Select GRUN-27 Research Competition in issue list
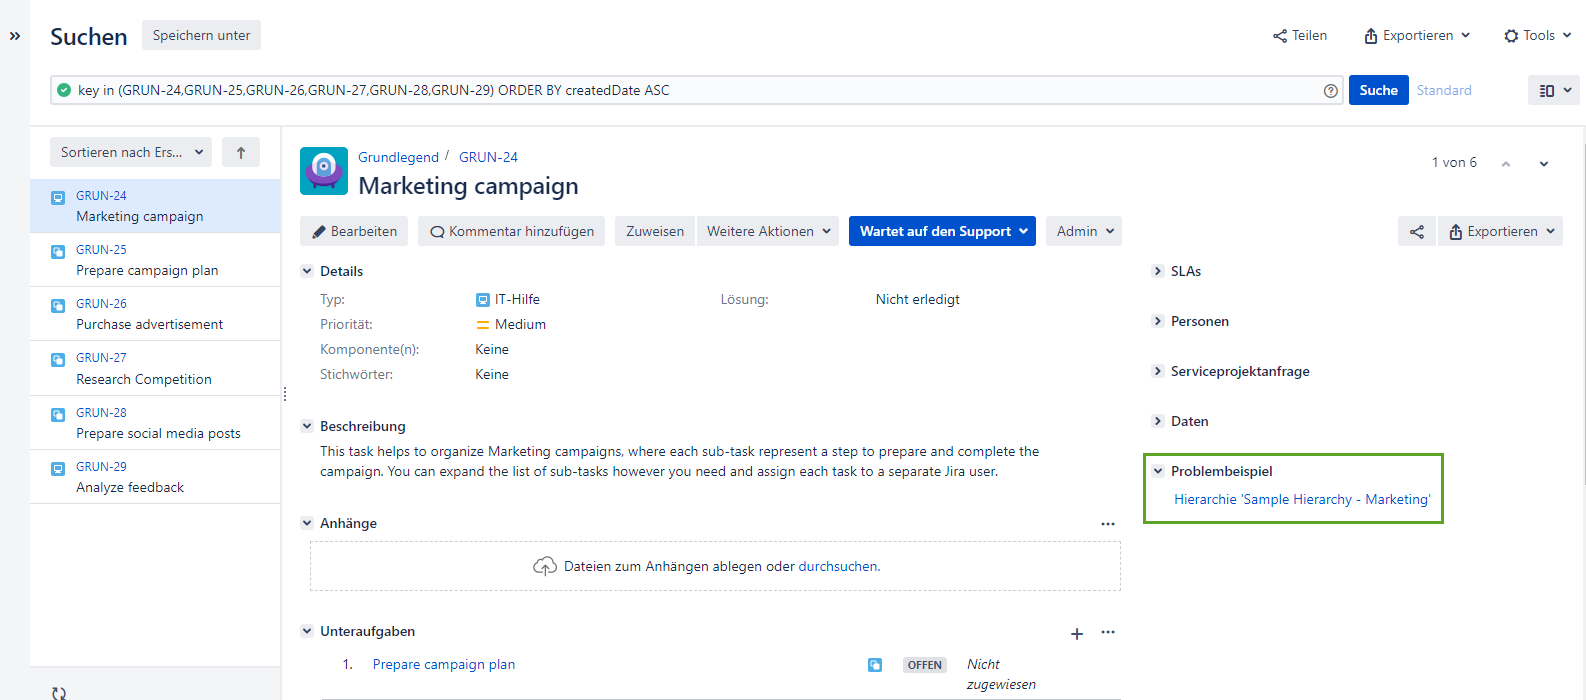 click(144, 369)
